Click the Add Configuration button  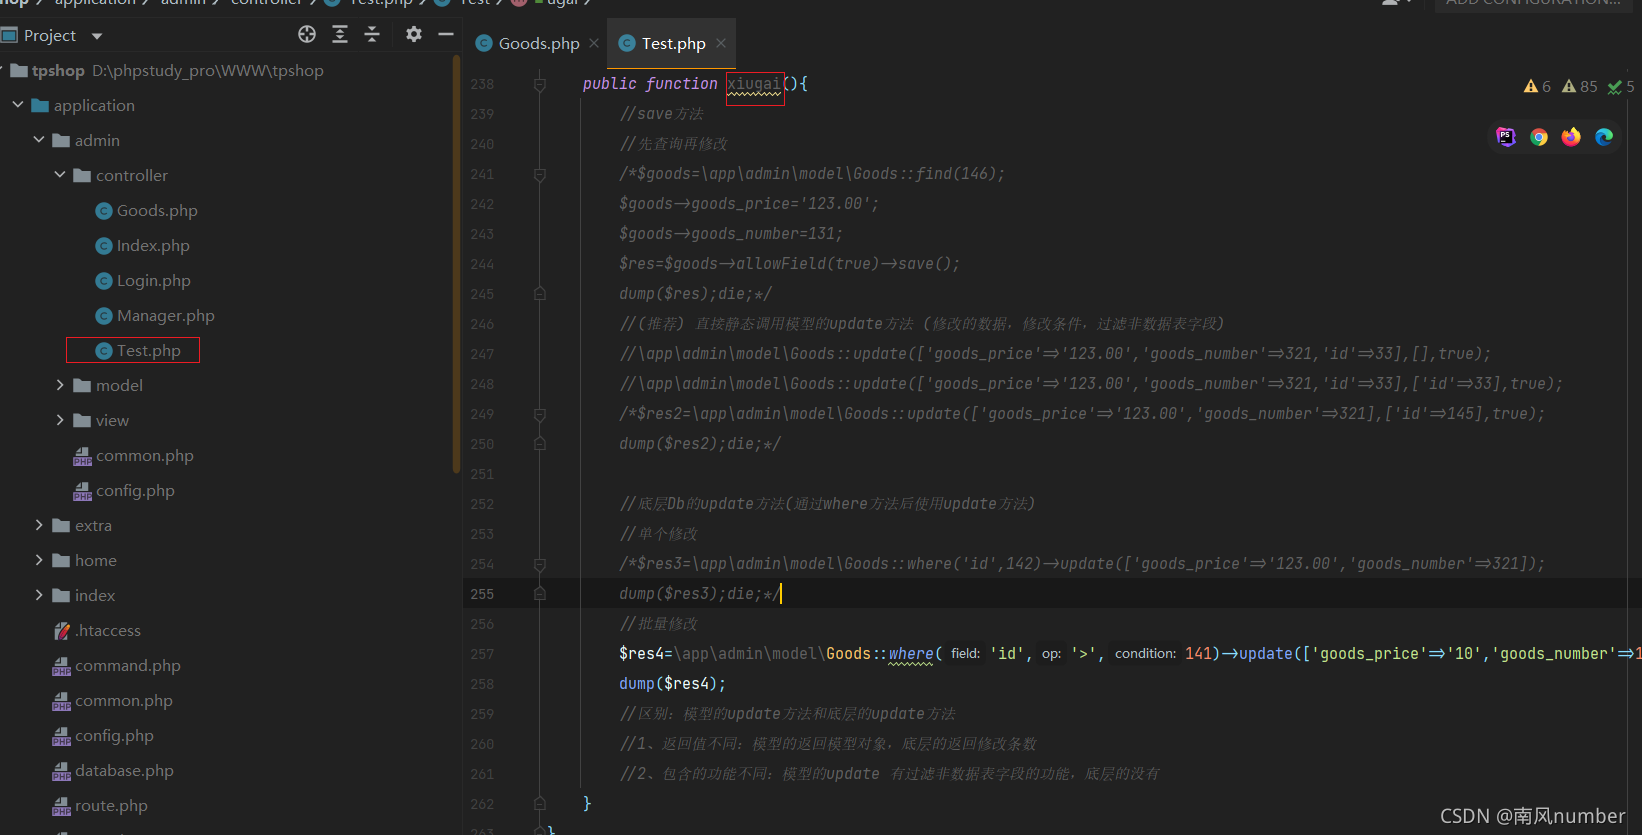[x=1533, y=3]
